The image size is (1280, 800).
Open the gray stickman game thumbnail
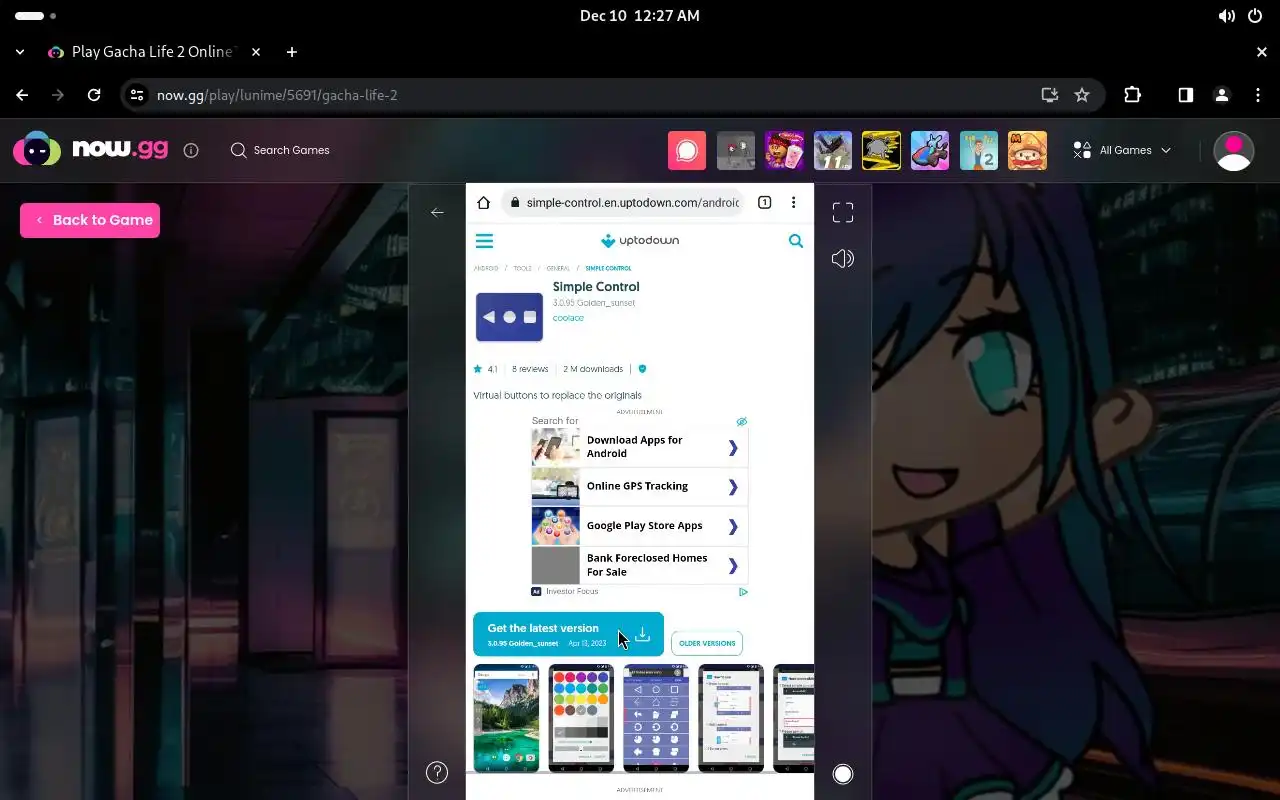pos(736,151)
